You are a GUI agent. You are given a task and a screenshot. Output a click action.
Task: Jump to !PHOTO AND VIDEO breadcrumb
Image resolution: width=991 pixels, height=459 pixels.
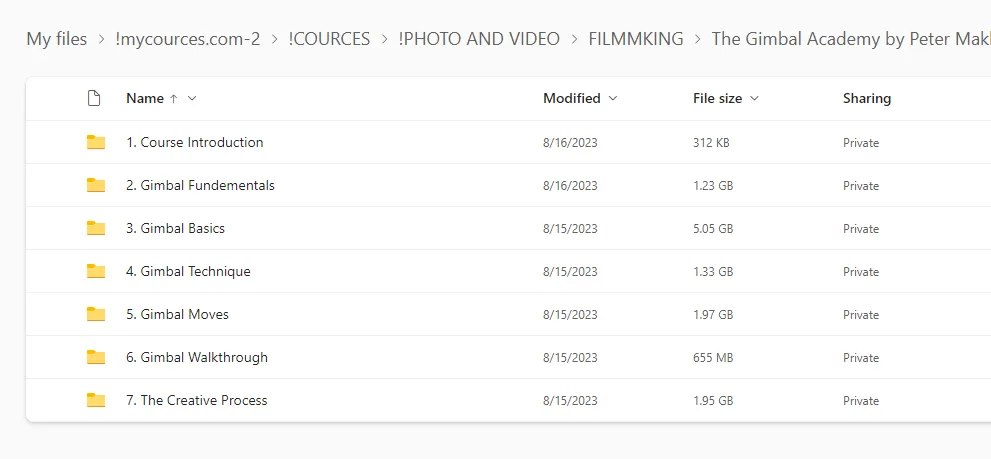pos(478,39)
